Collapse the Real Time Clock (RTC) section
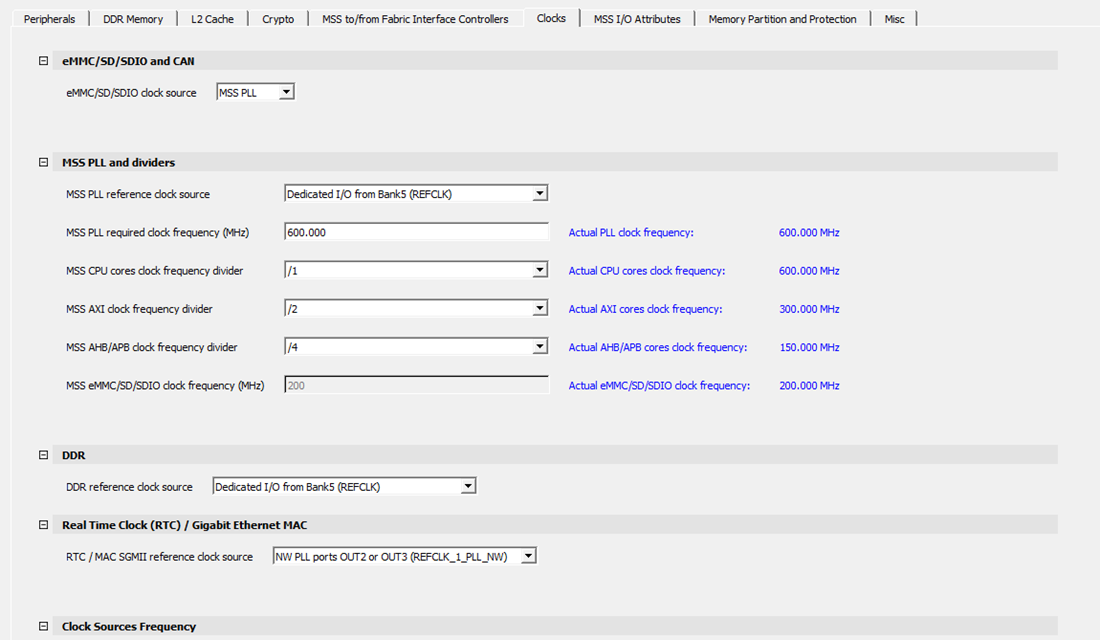 click(43, 525)
